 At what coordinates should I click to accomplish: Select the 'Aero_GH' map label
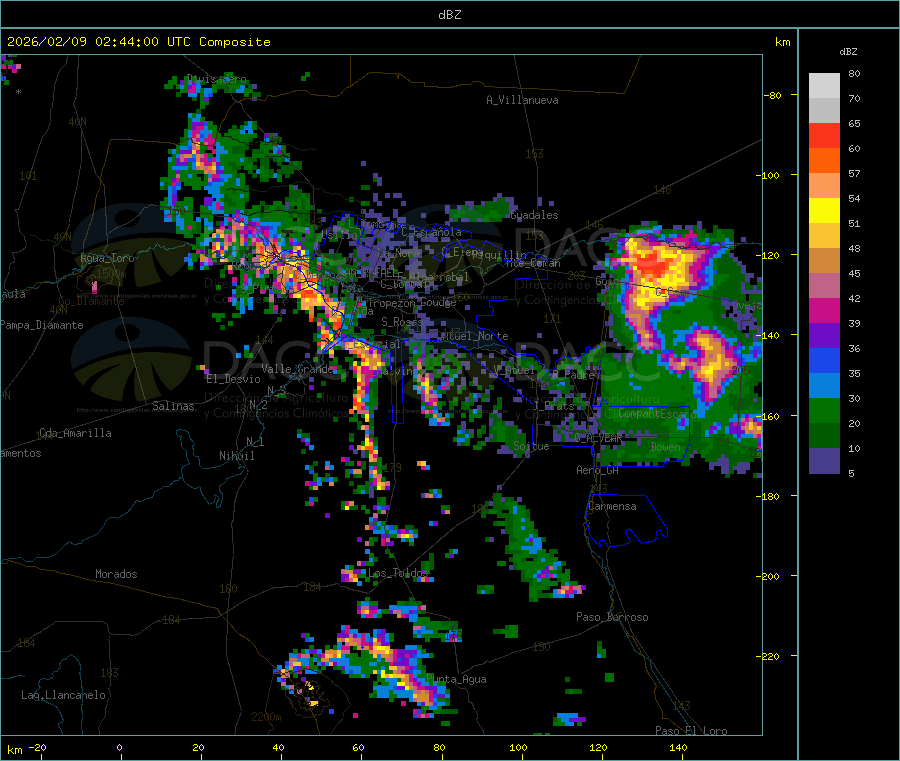[598, 470]
